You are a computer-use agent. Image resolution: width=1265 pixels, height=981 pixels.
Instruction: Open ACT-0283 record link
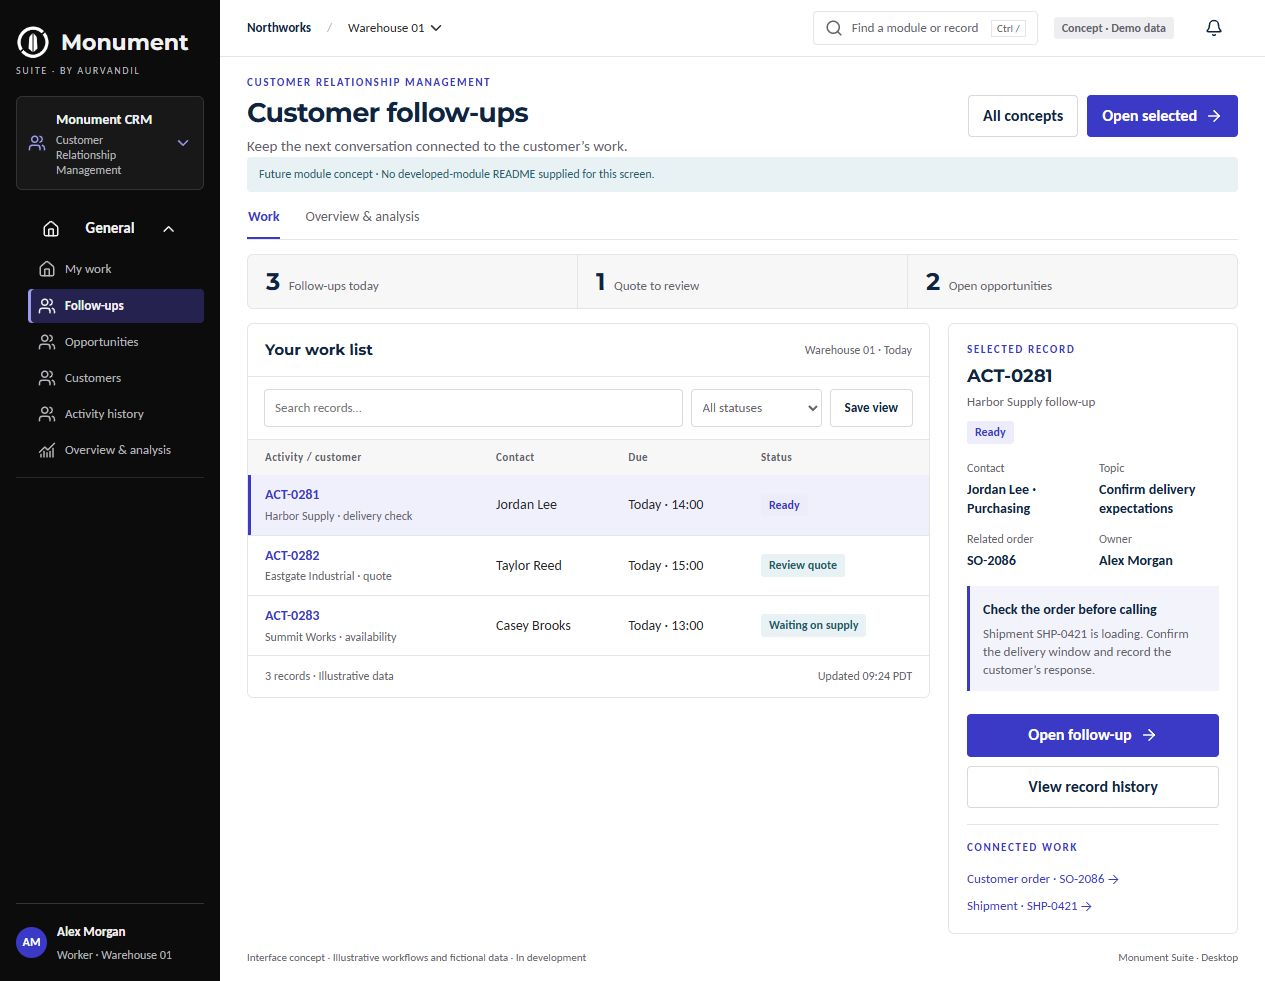(x=292, y=615)
